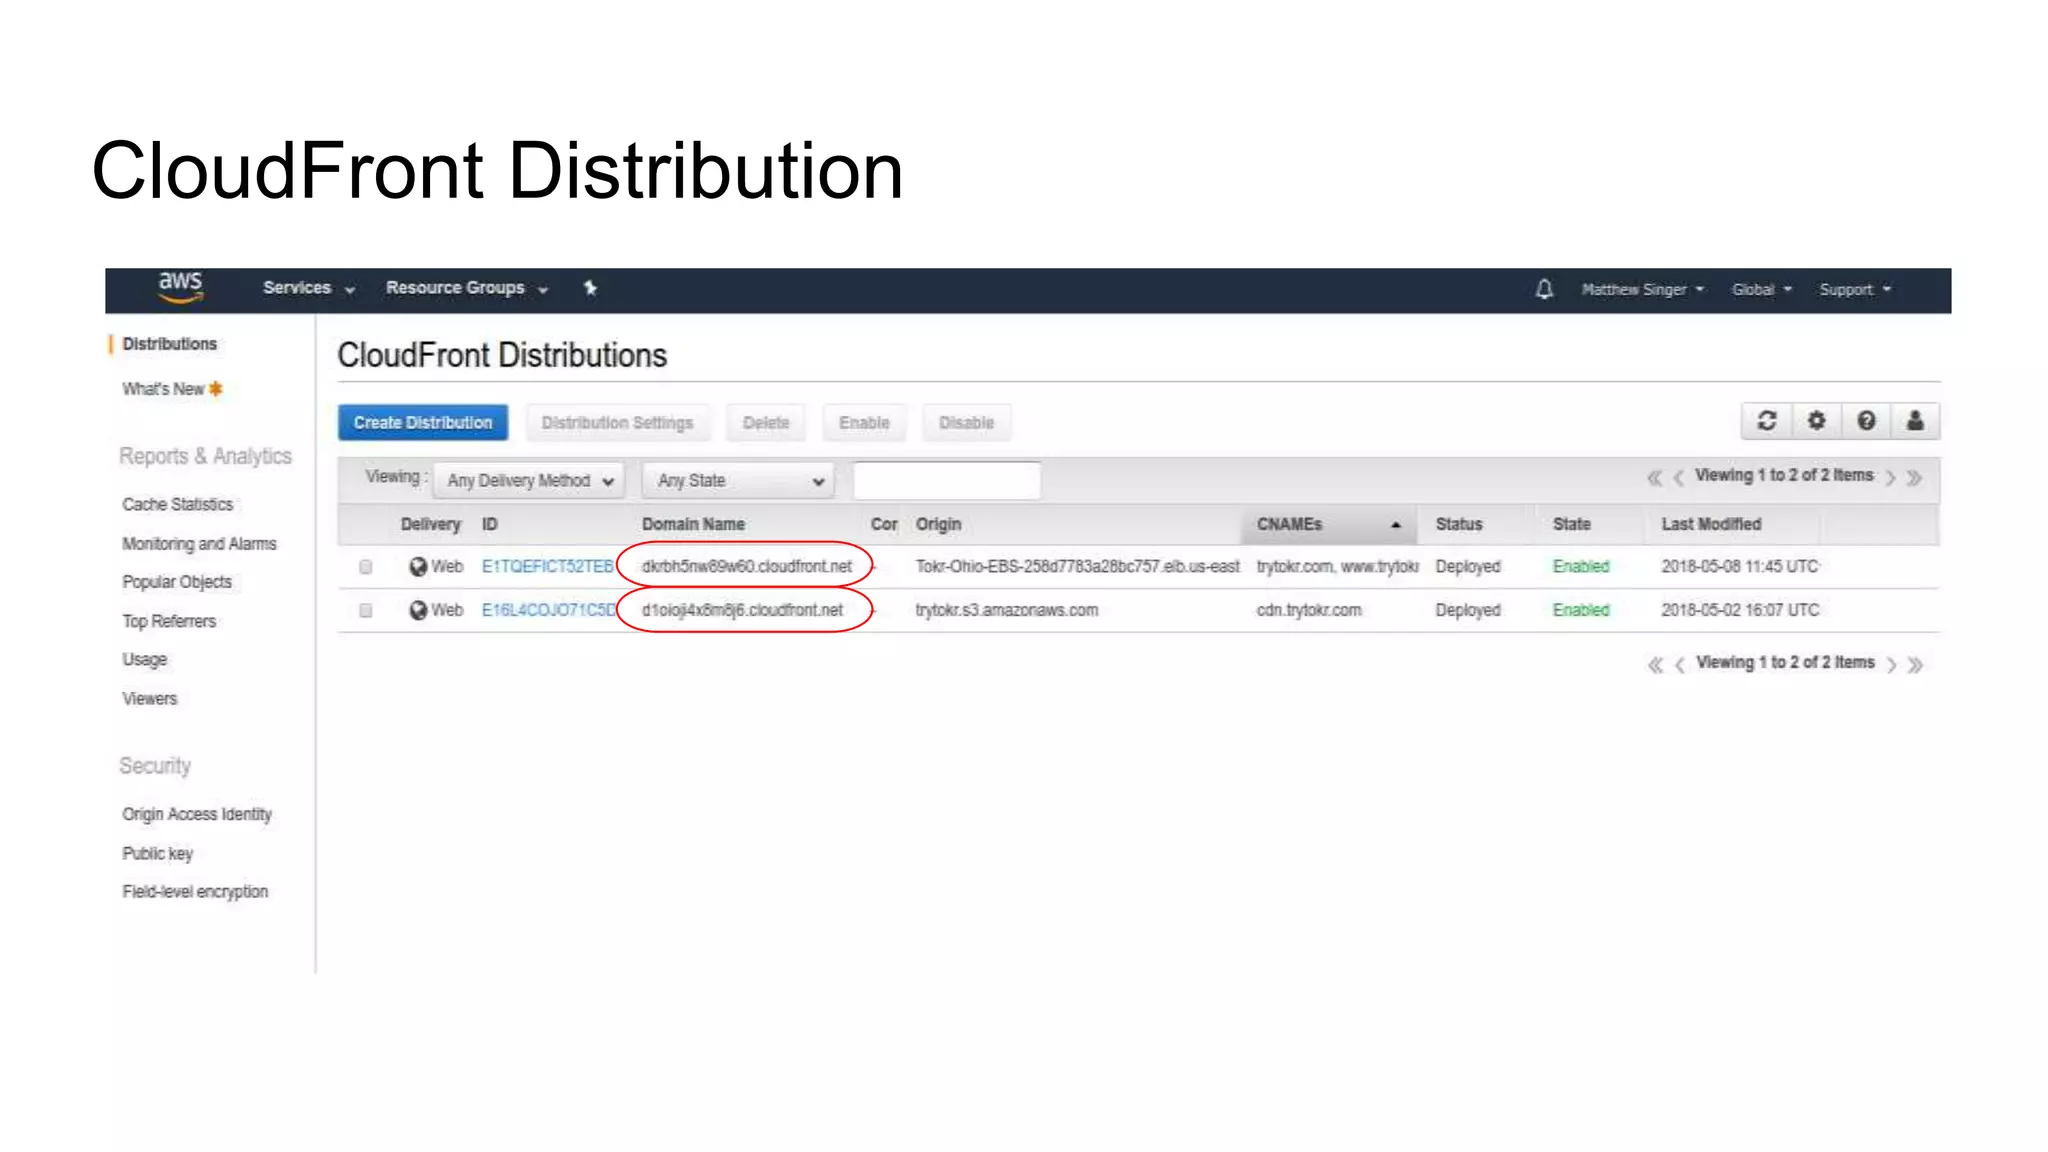
Task: Click the globe Web icon for E1TQEFICT52TEB row
Action: tap(418, 566)
